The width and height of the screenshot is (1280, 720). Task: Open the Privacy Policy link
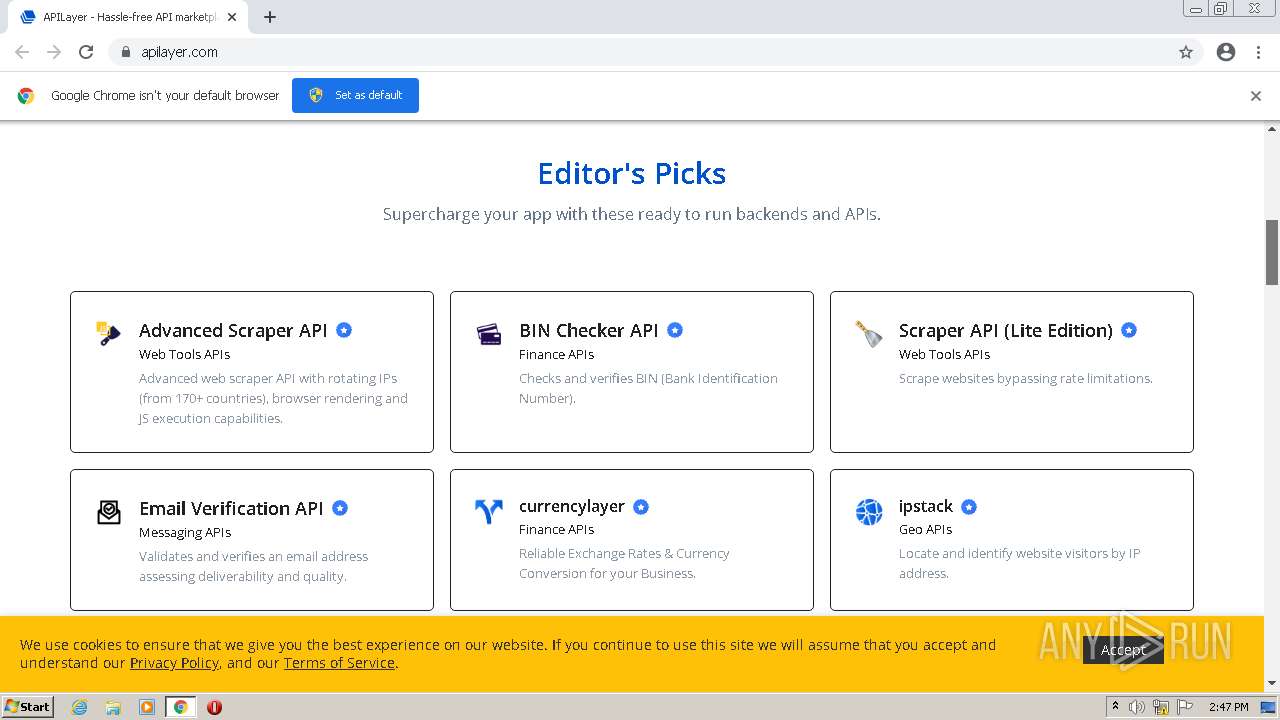point(174,663)
